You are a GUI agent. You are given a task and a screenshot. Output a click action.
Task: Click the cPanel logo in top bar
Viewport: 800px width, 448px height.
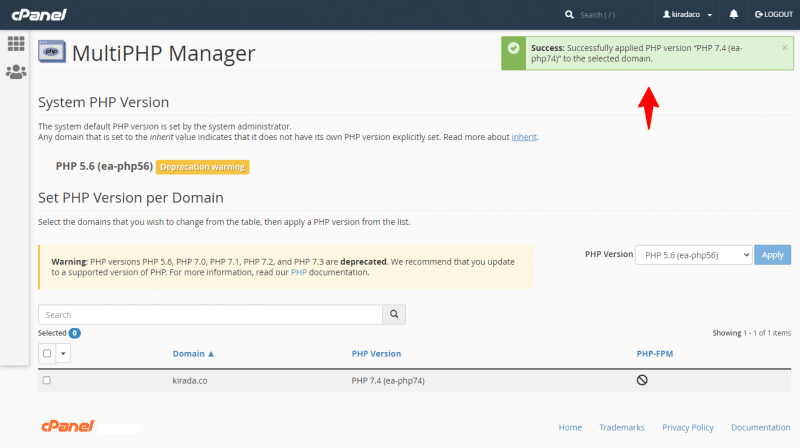[x=39, y=15]
